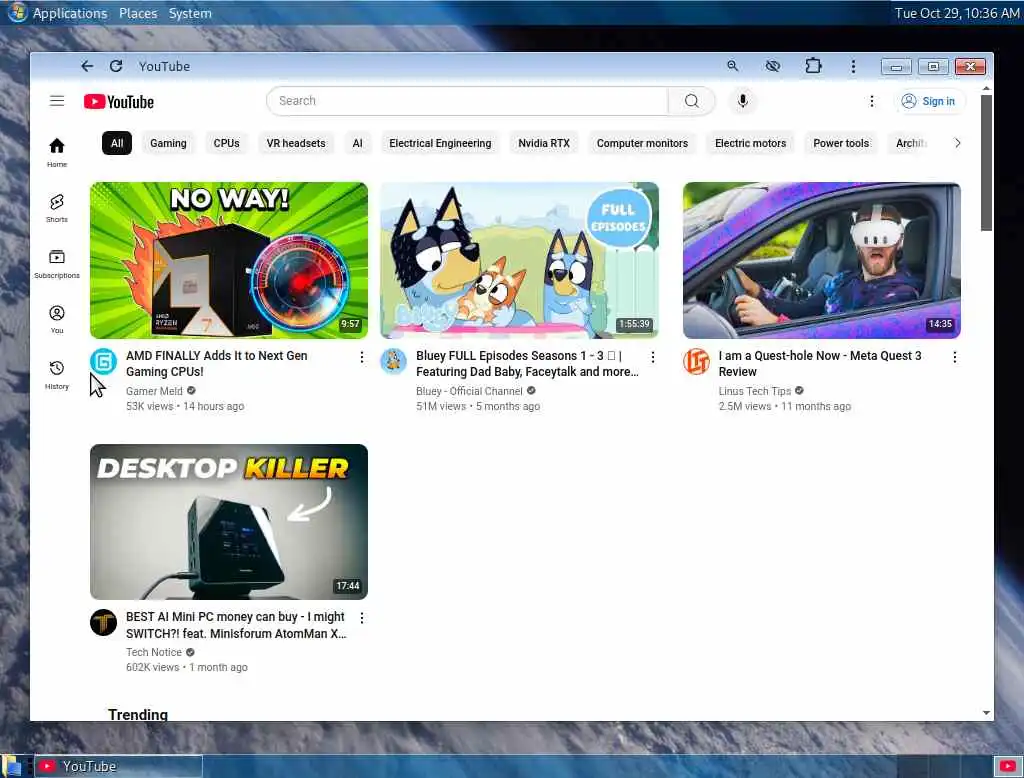Click the YouTube taskbar window button
Screen dimensions: 1024x778
(x=118, y=766)
